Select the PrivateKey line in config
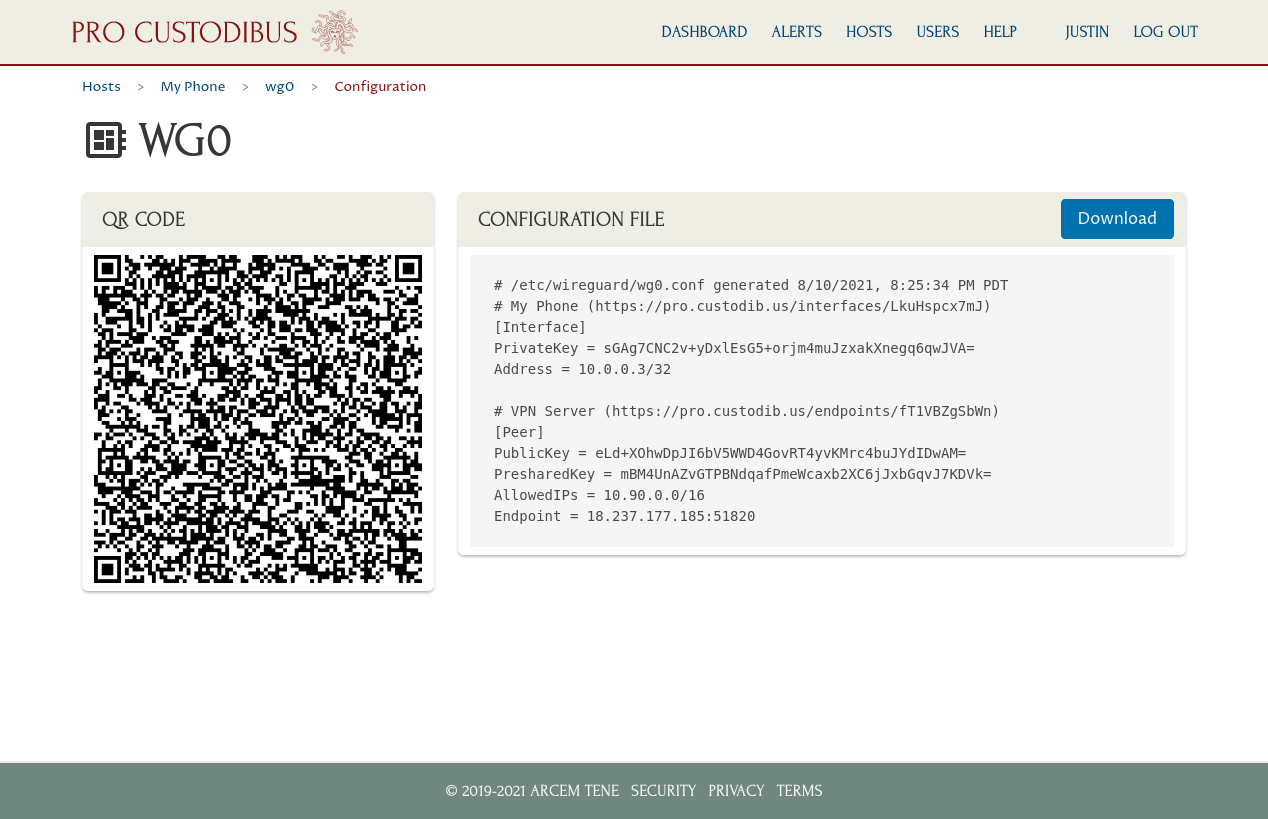Image resolution: width=1268 pixels, height=819 pixels. (734, 348)
